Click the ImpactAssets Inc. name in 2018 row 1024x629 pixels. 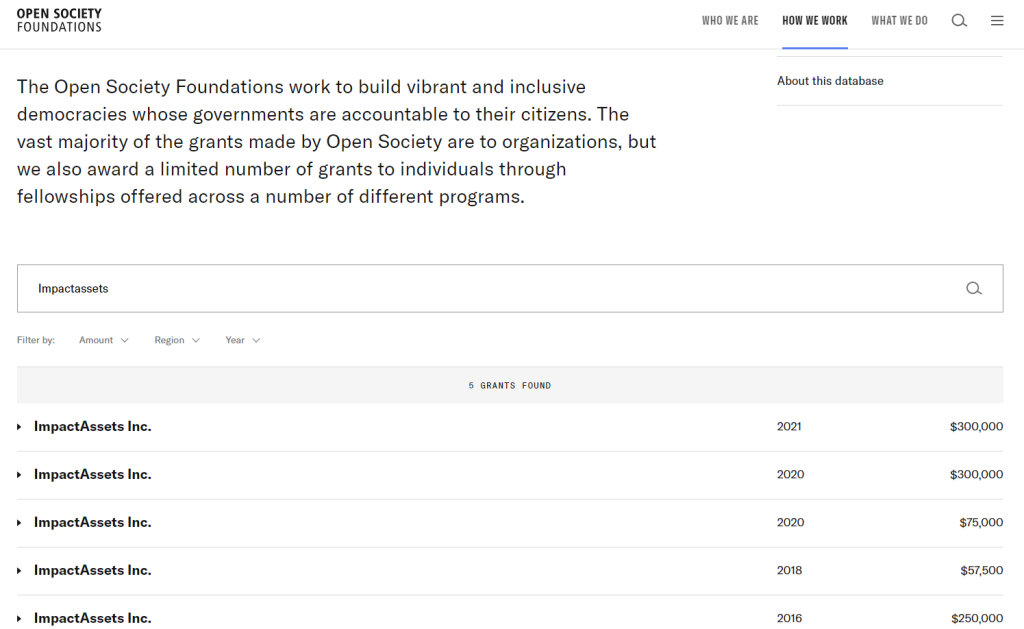(x=93, y=570)
